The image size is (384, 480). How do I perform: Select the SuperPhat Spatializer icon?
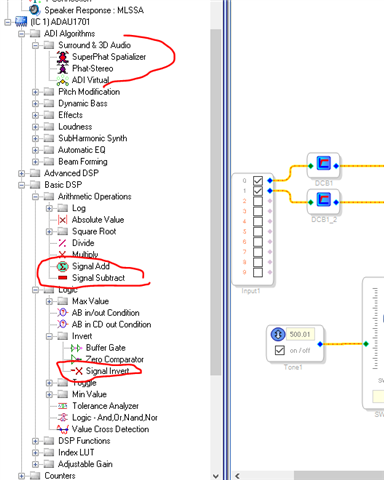[x=62, y=57]
